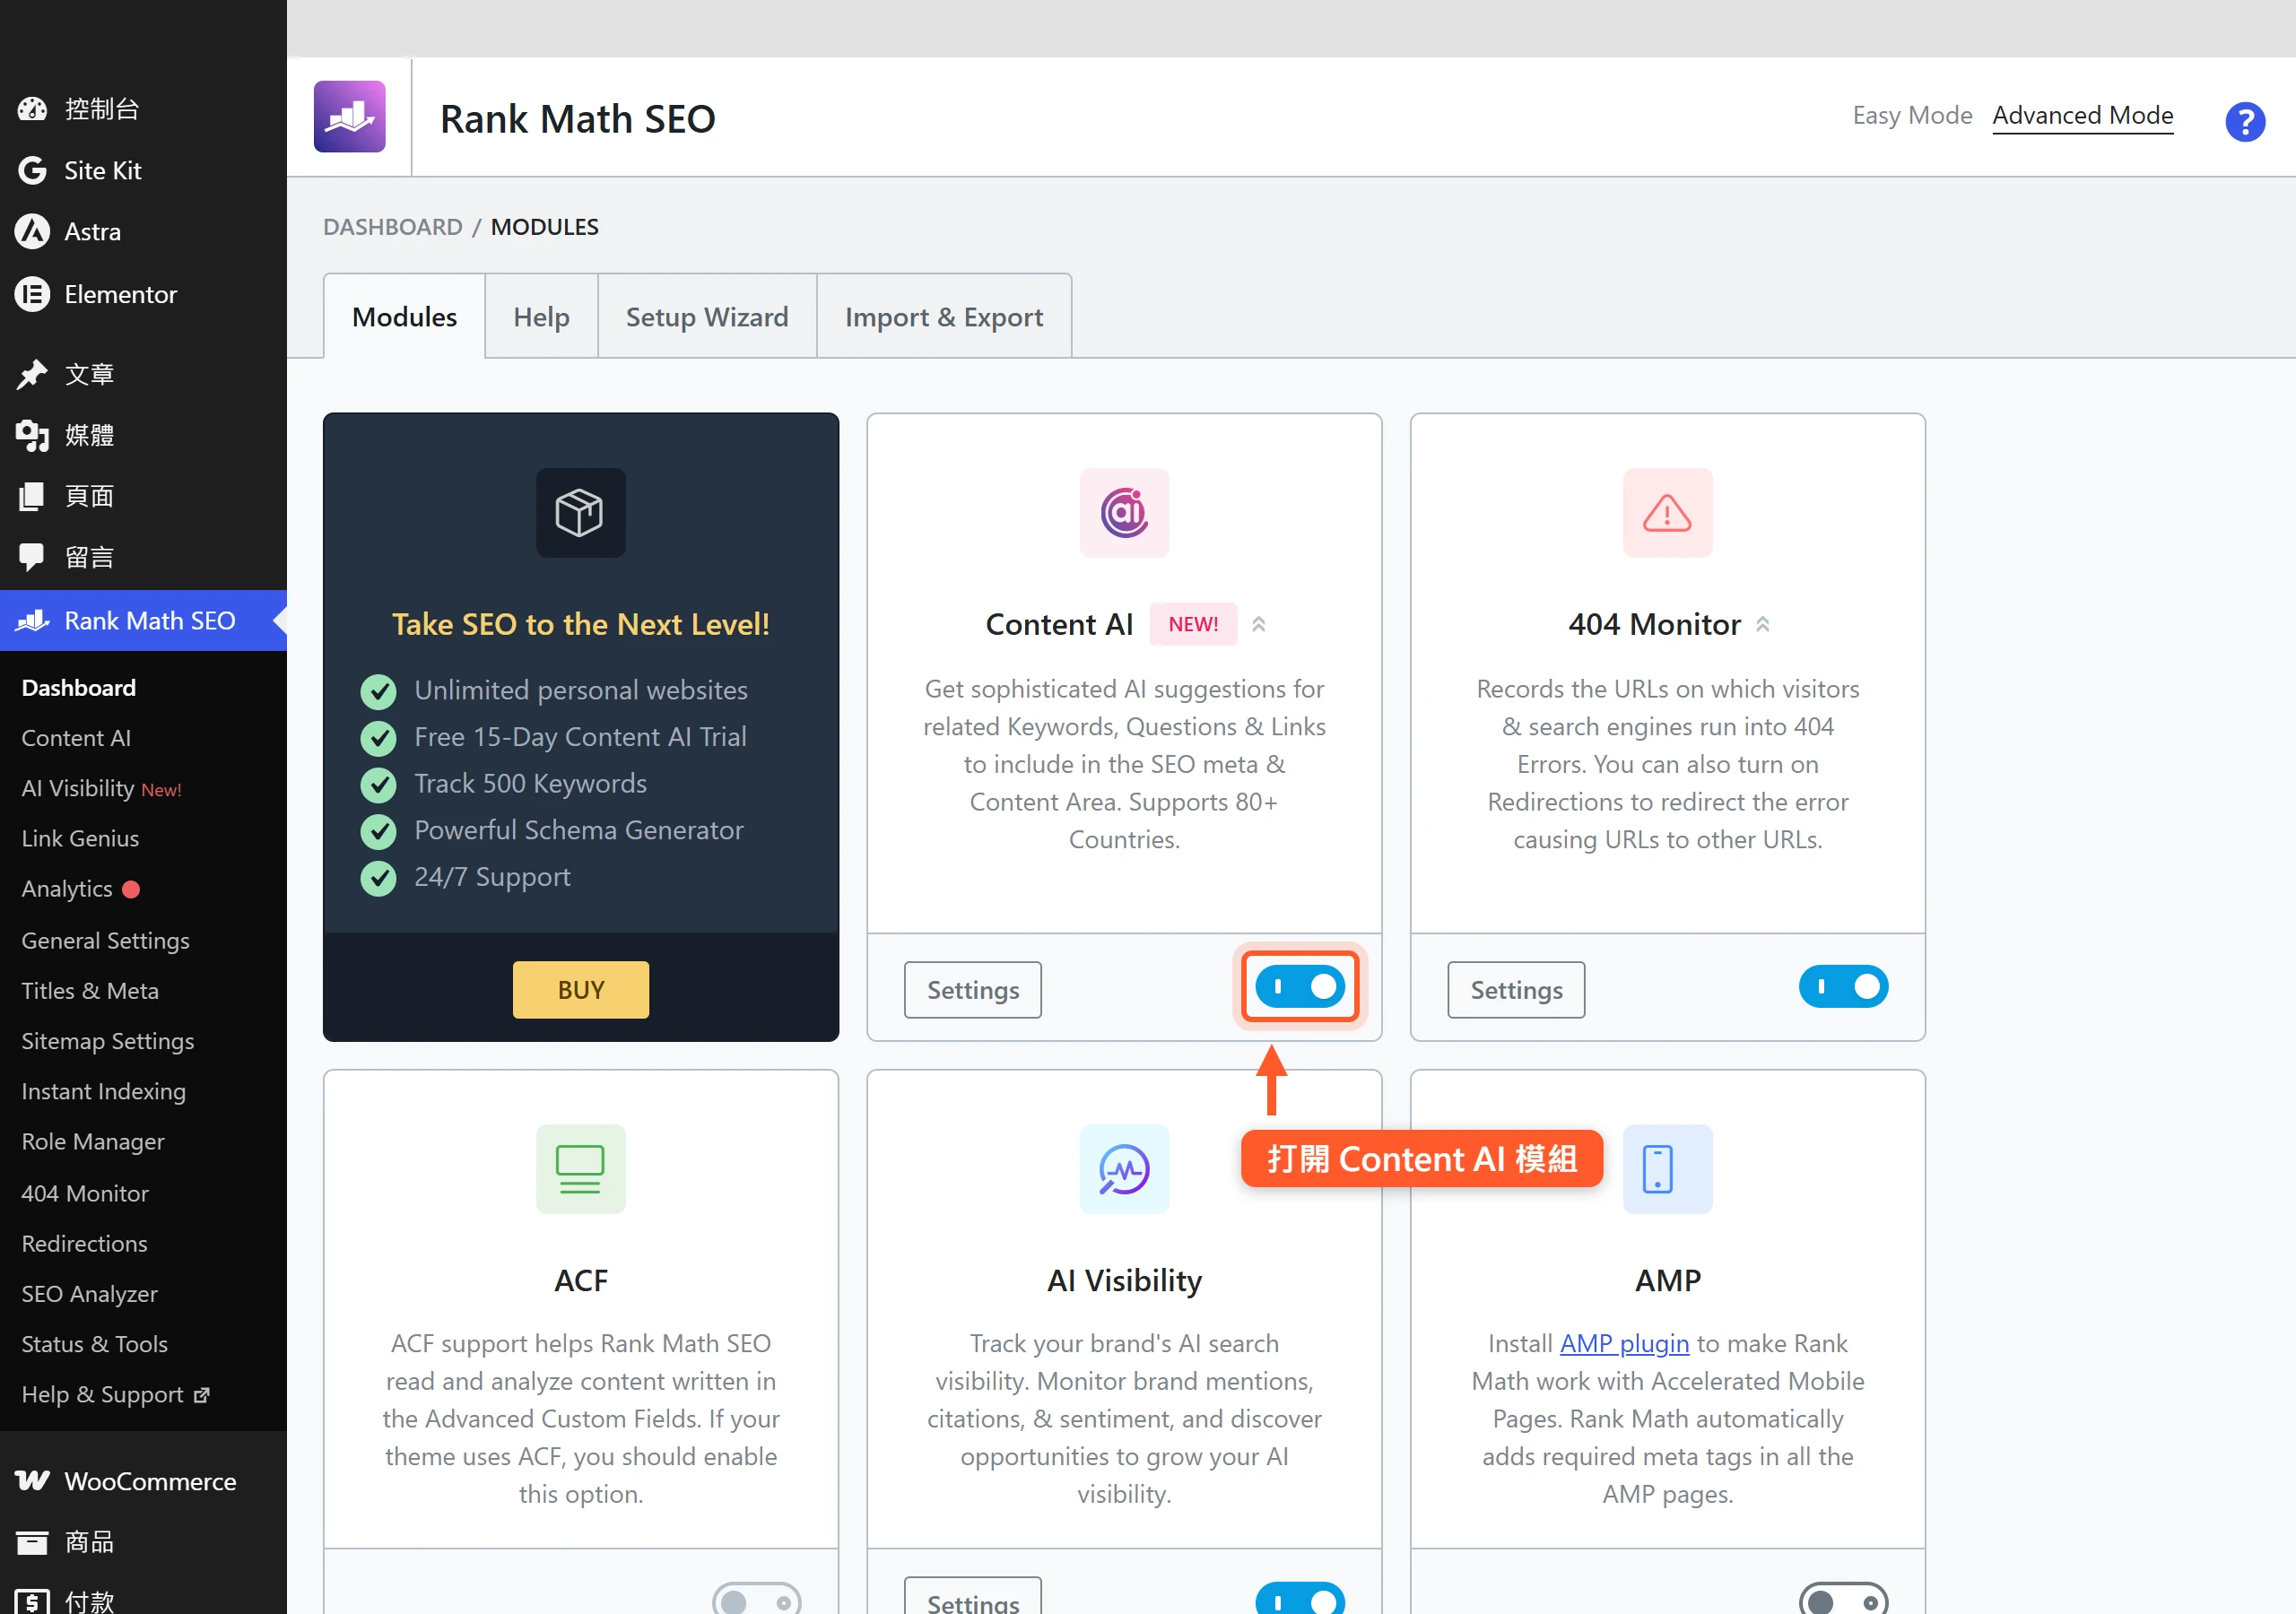Image resolution: width=2296 pixels, height=1614 pixels.
Task: Open Content AI Settings button
Action: pos(972,989)
